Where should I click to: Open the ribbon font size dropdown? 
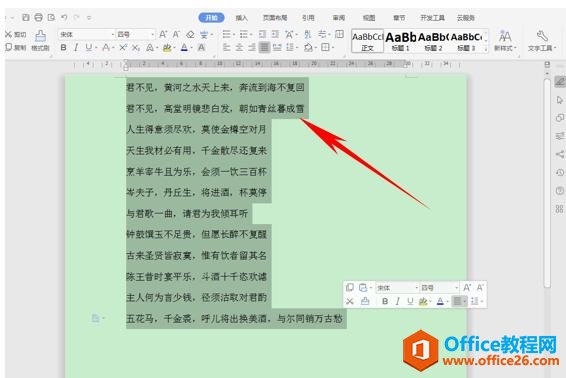(152, 35)
